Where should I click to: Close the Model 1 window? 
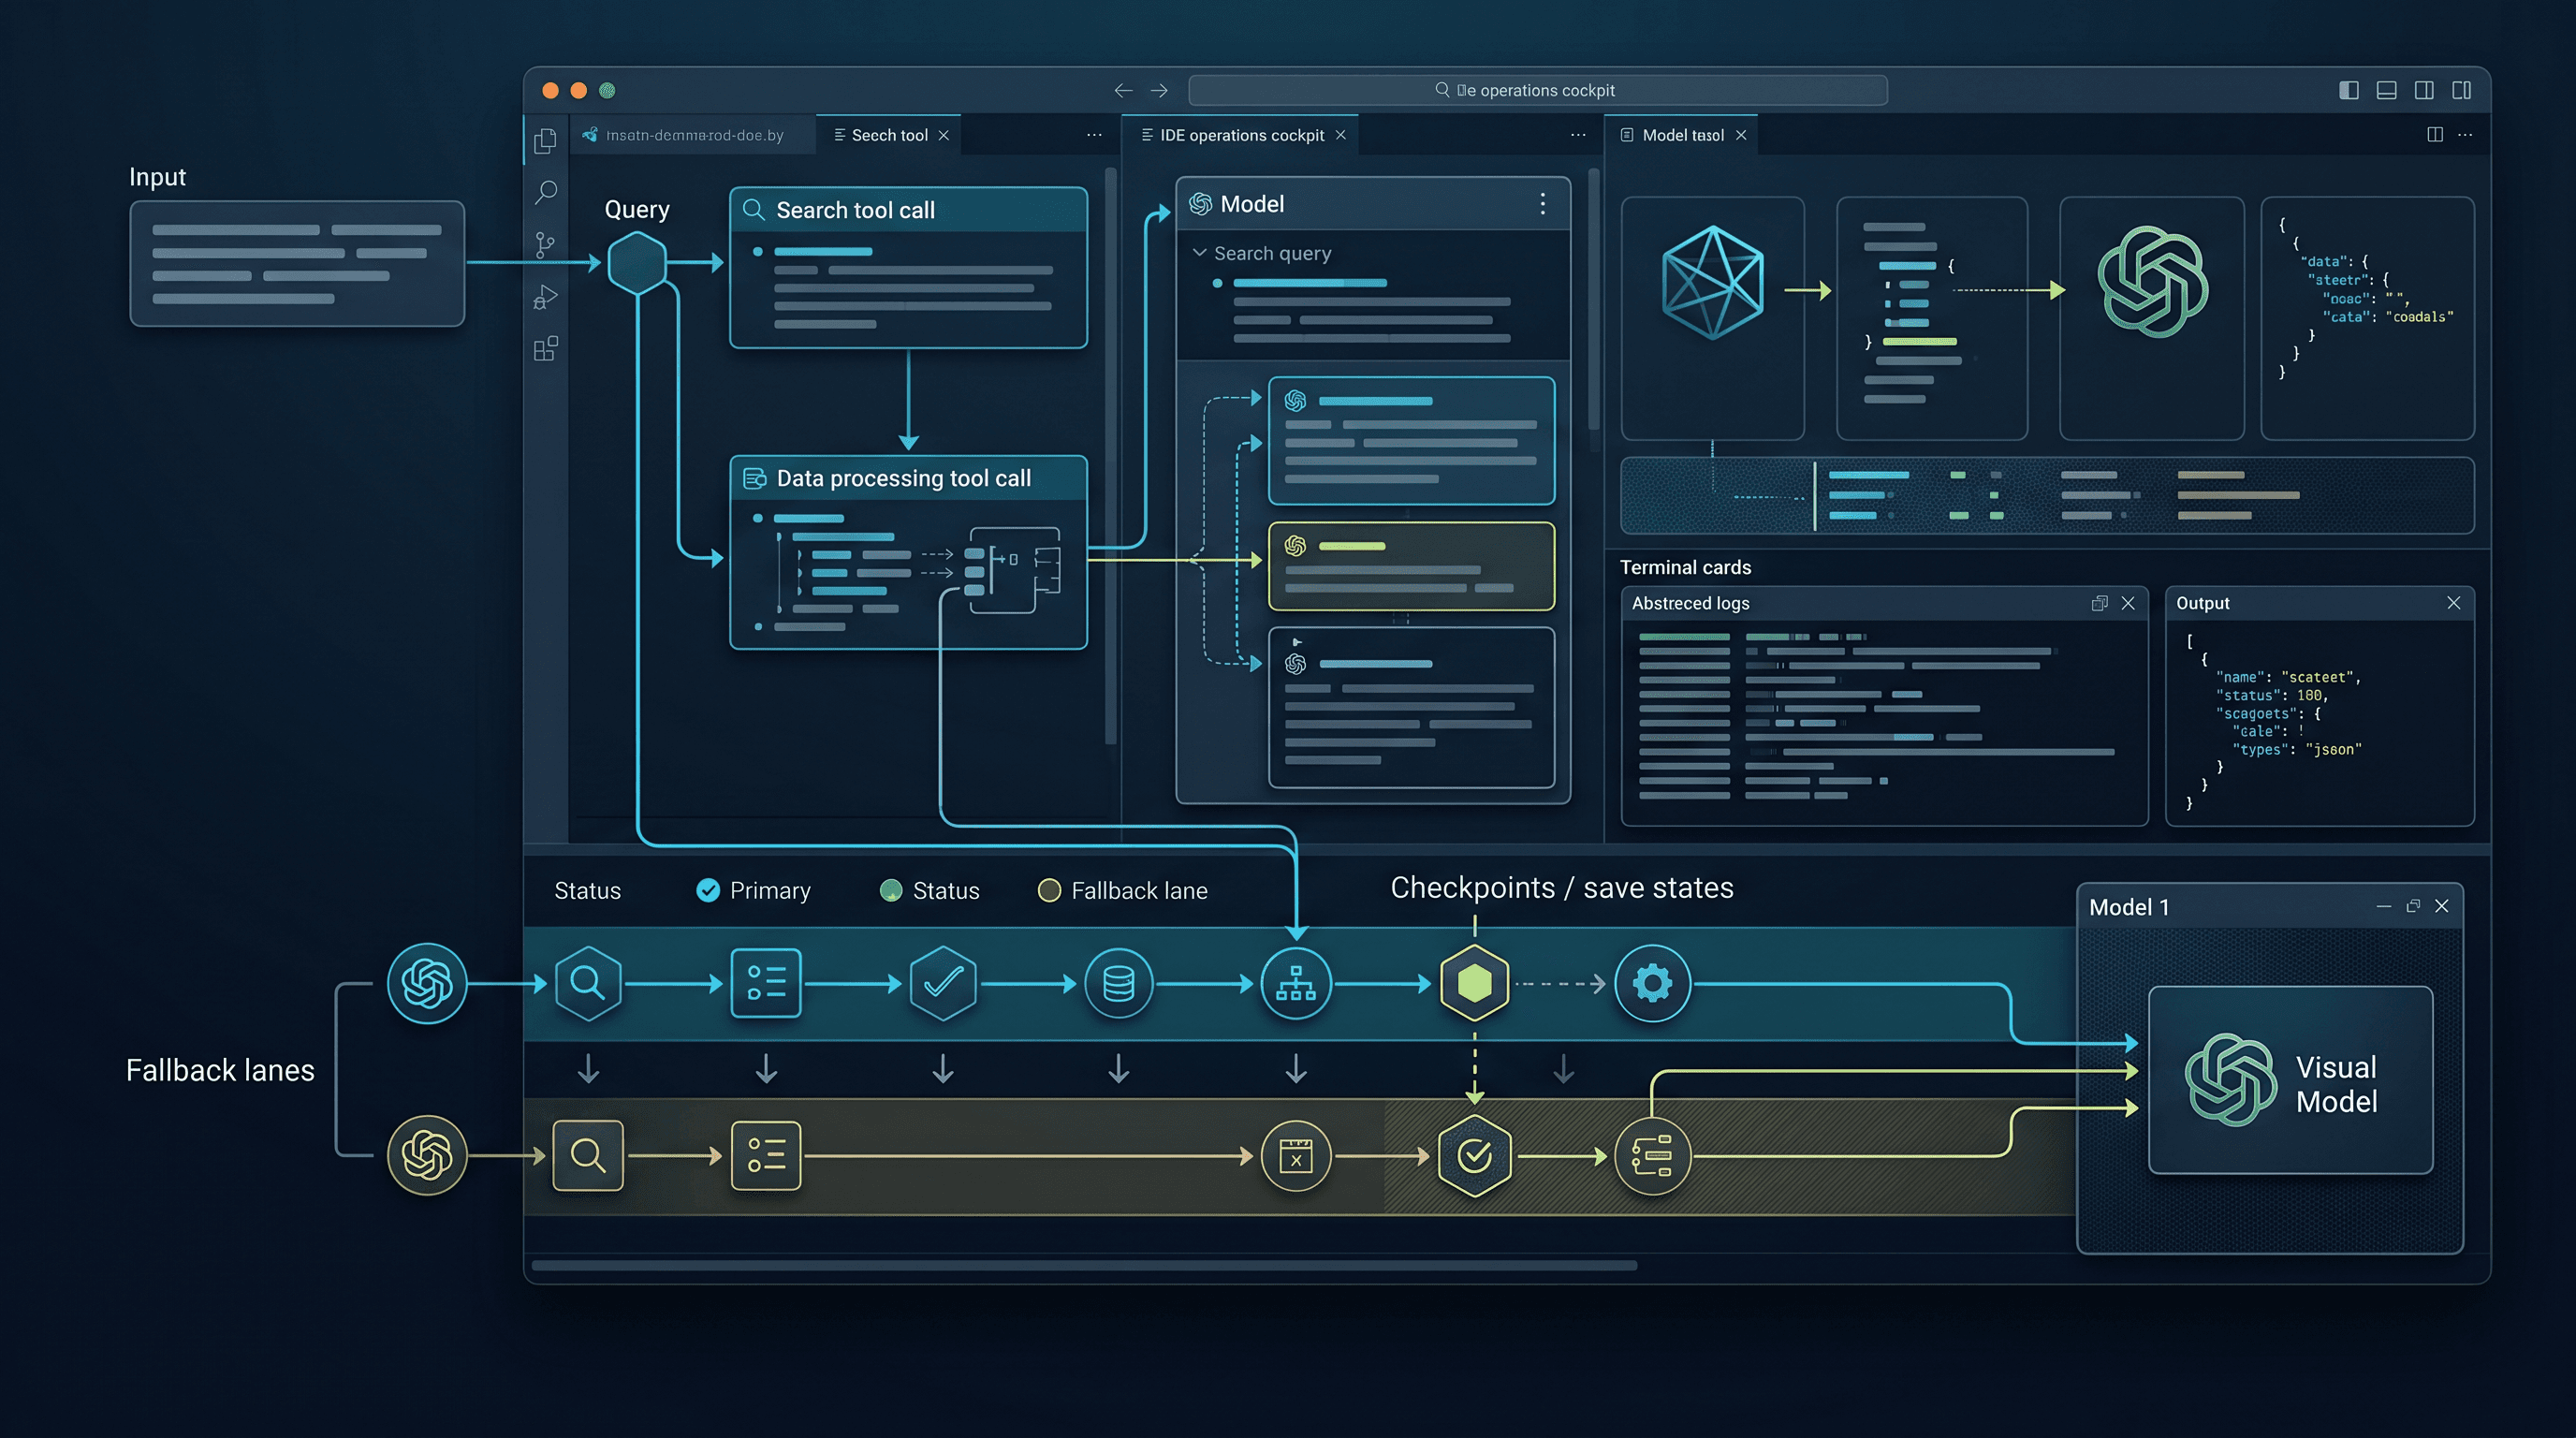click(2442, 906)
